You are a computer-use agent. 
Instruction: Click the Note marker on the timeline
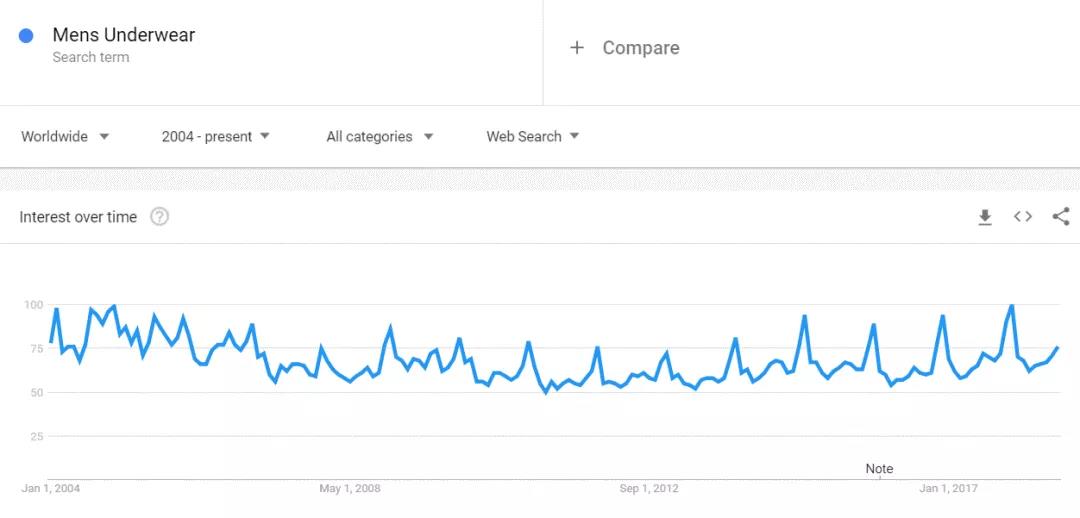pos(879,469)
